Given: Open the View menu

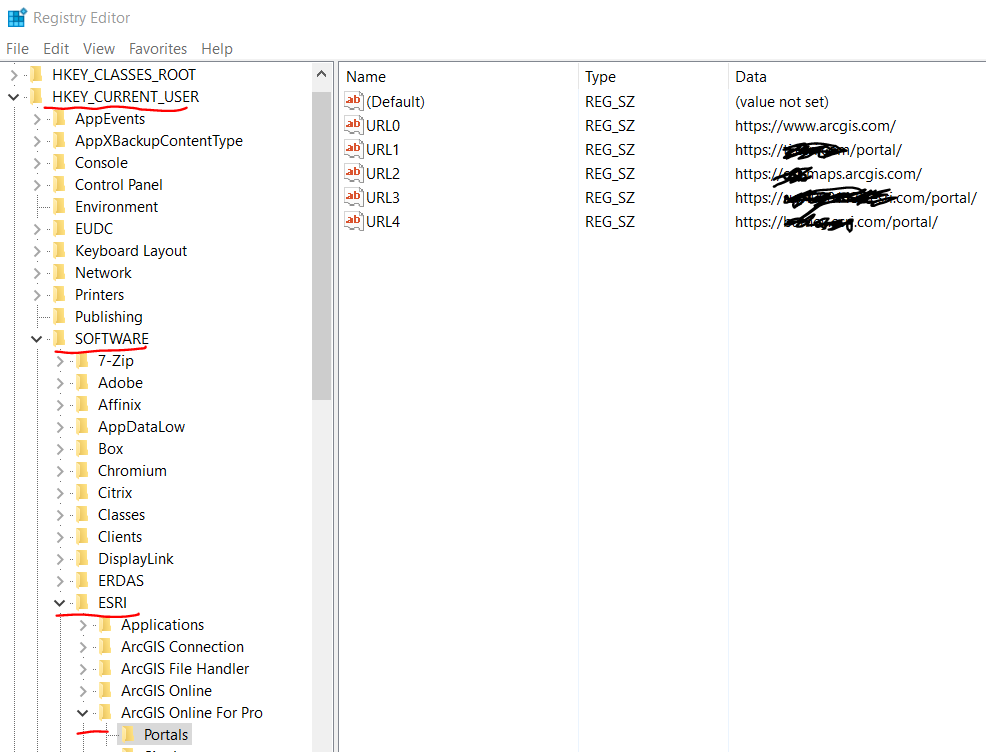Looking at the screenshot, I should (x=99, y=48).
